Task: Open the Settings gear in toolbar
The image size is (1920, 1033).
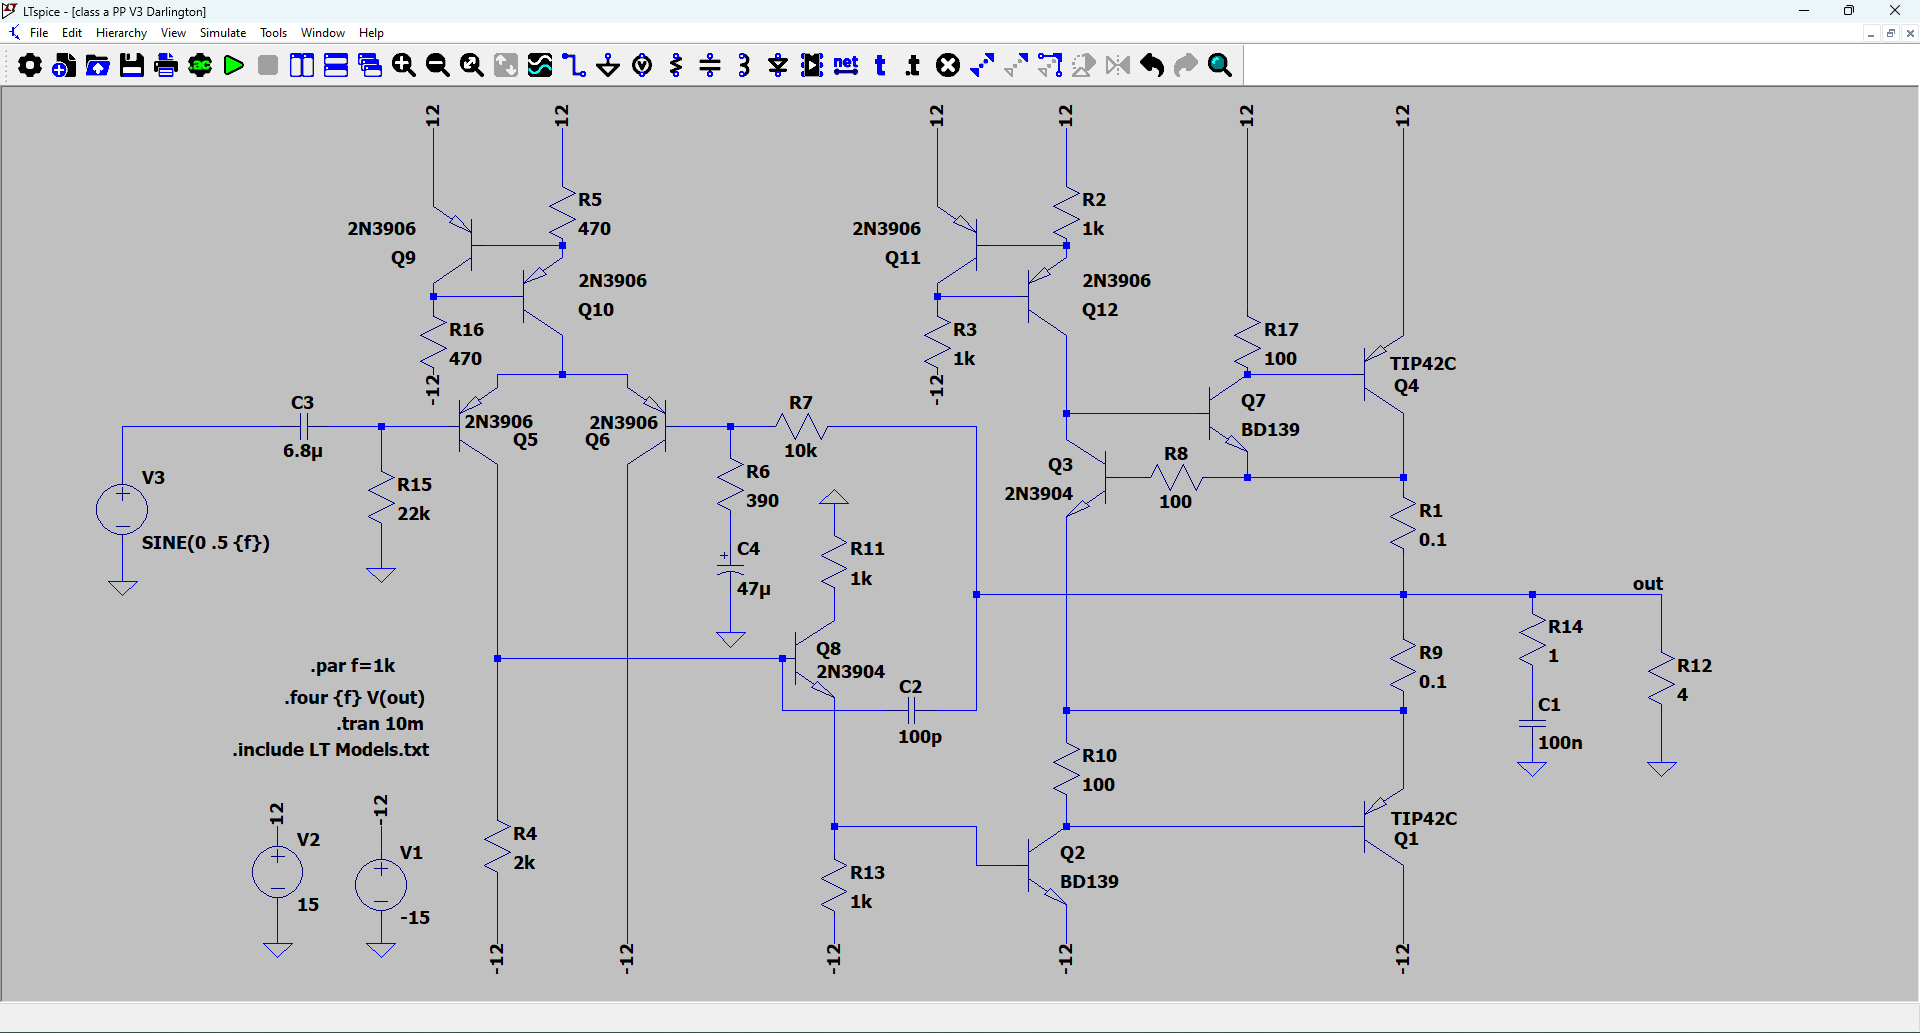Action: click(x=30, y=66)
